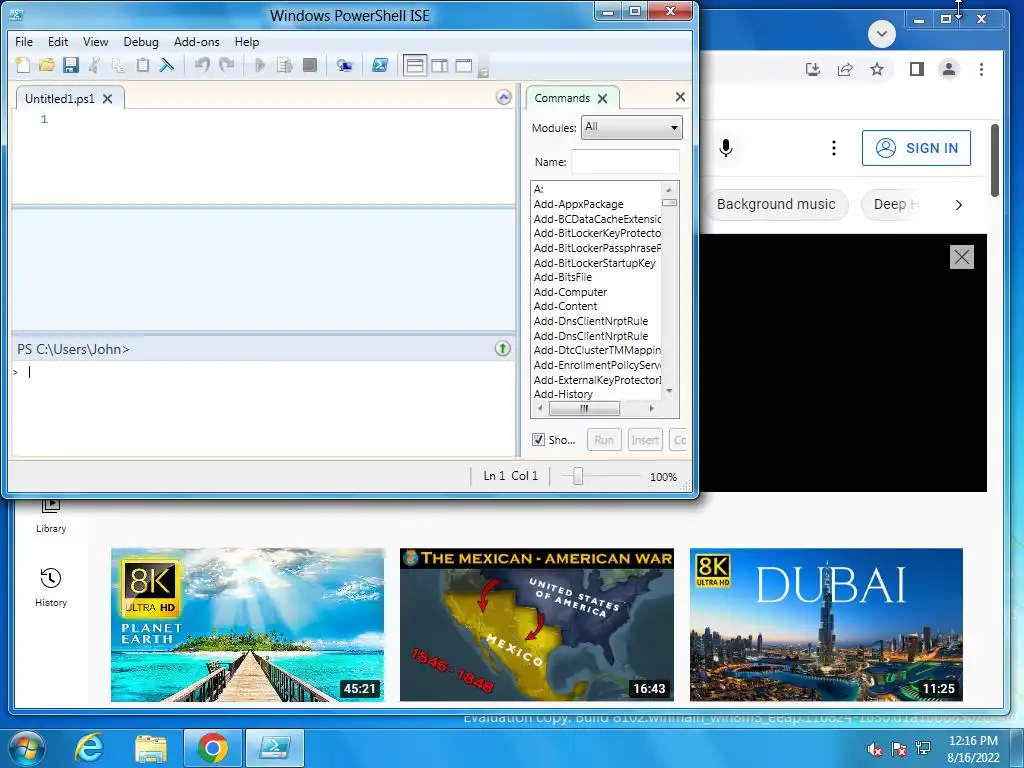
Task: Open New Remote PowerShell Tab icon
Action: click(x=344, y=65)
